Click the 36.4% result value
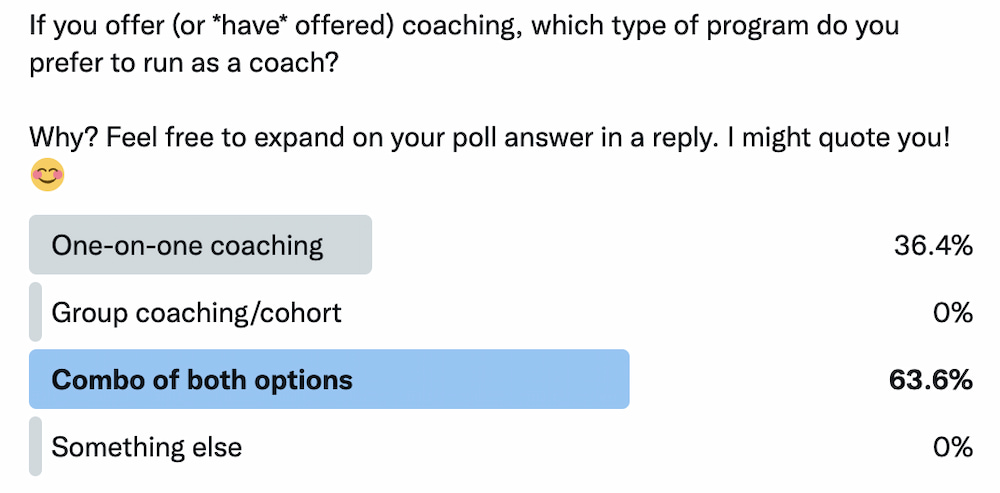The height and width of the screenshot is (493, 1000). tap(933, 246)
